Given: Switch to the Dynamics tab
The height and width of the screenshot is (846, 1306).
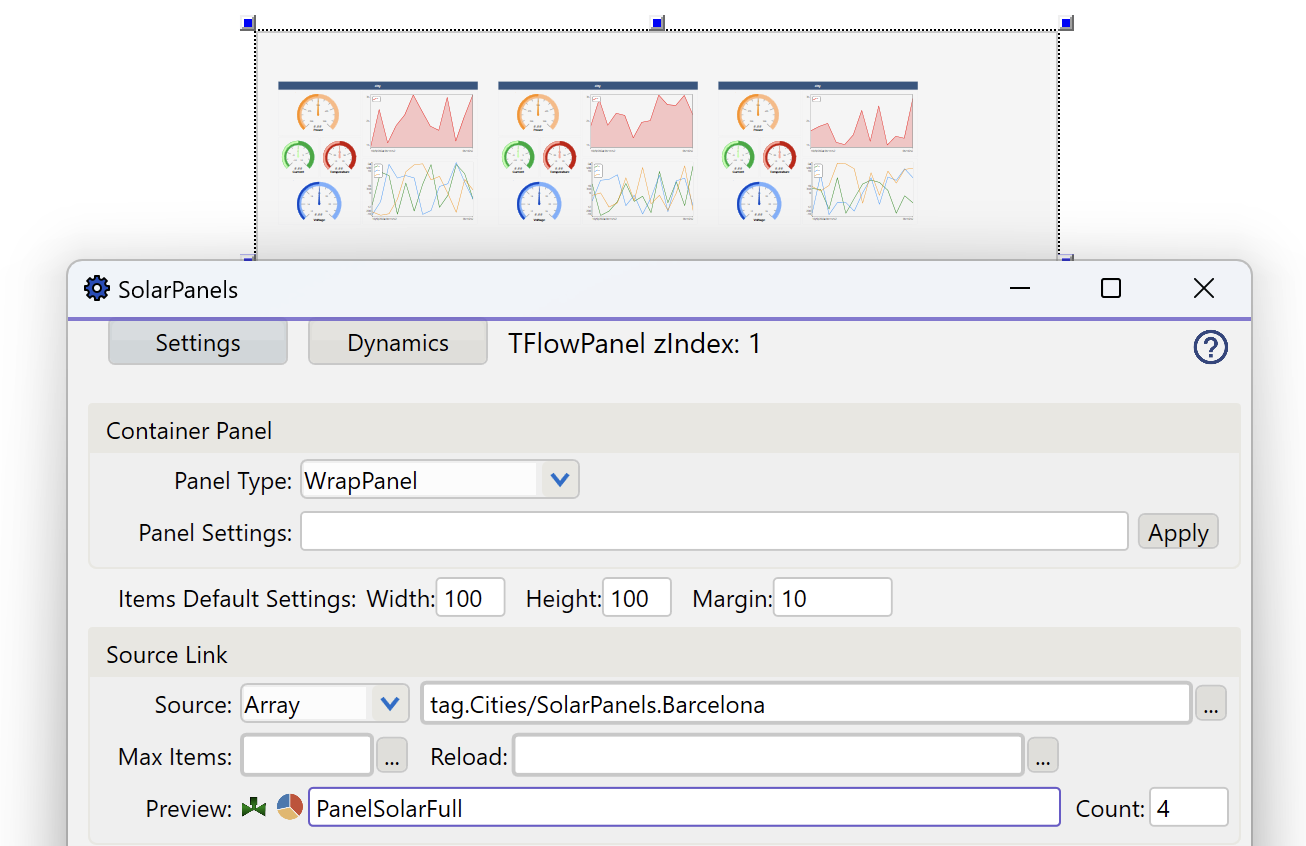Looking at the screenshot, I should pyautogui.click(x=397, y=343).
